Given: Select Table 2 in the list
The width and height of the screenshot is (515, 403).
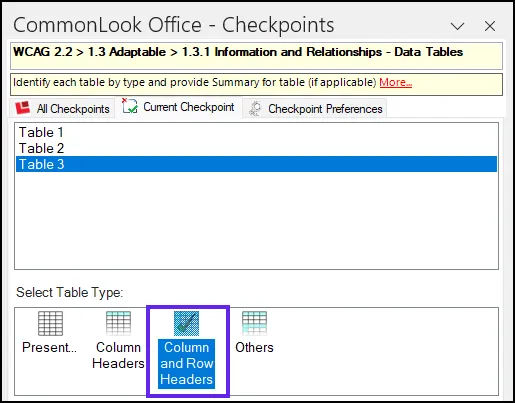Looking at the screenshot, I should [256, 148].
